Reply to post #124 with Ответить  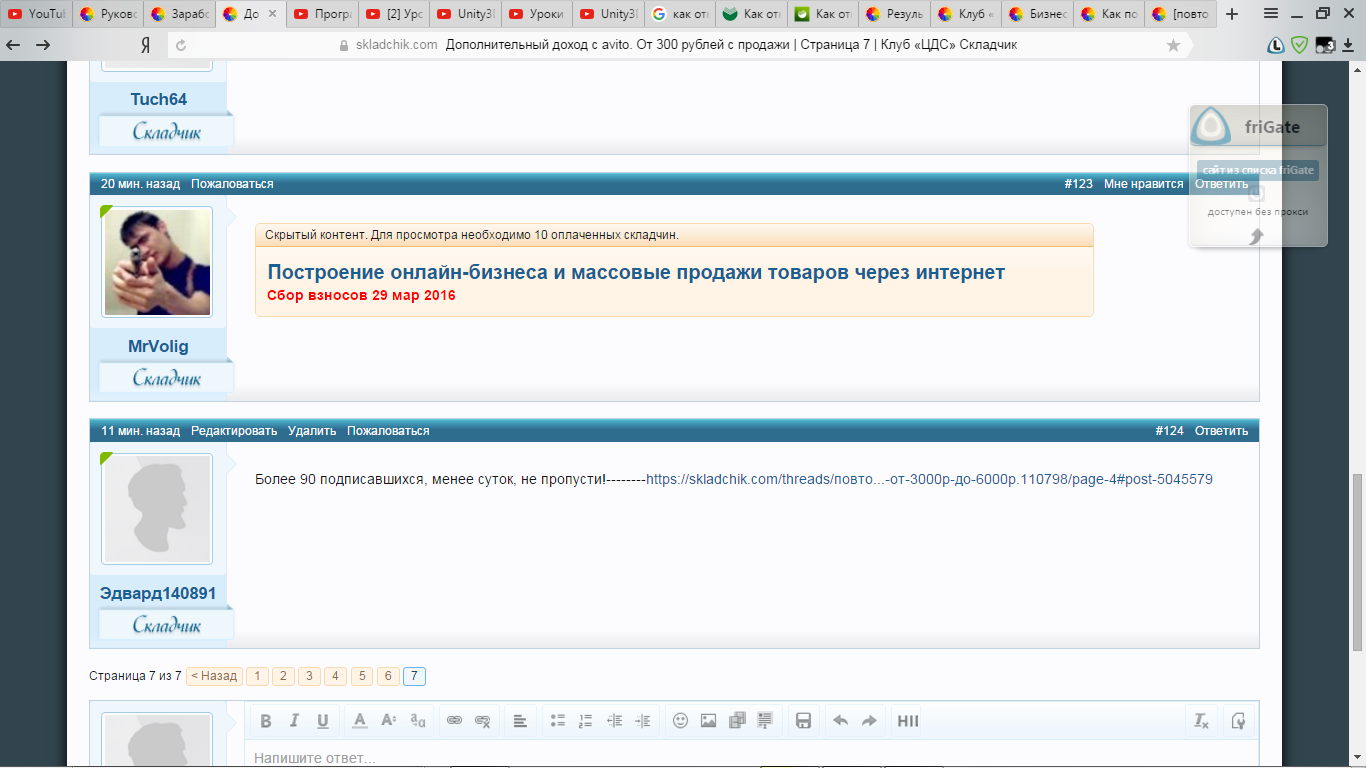(x=1221, y=431)
